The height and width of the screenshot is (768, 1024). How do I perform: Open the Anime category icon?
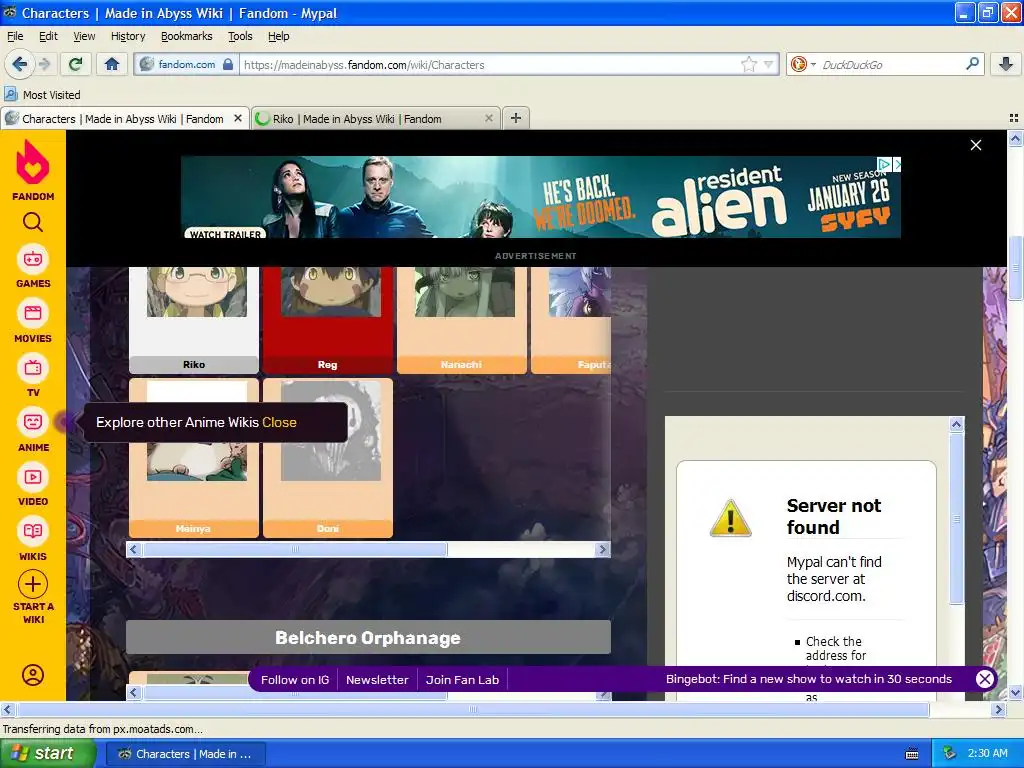click(33, 422)
